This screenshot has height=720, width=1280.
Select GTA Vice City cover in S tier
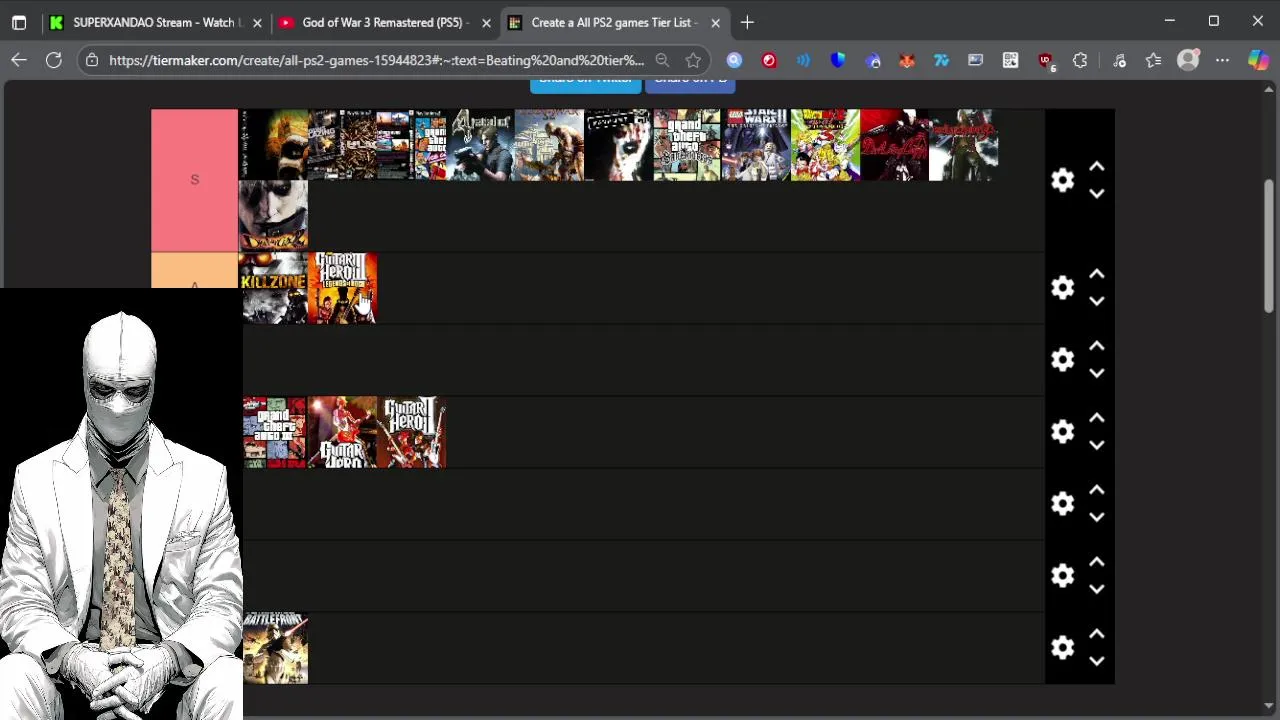[x=412, y=145]
